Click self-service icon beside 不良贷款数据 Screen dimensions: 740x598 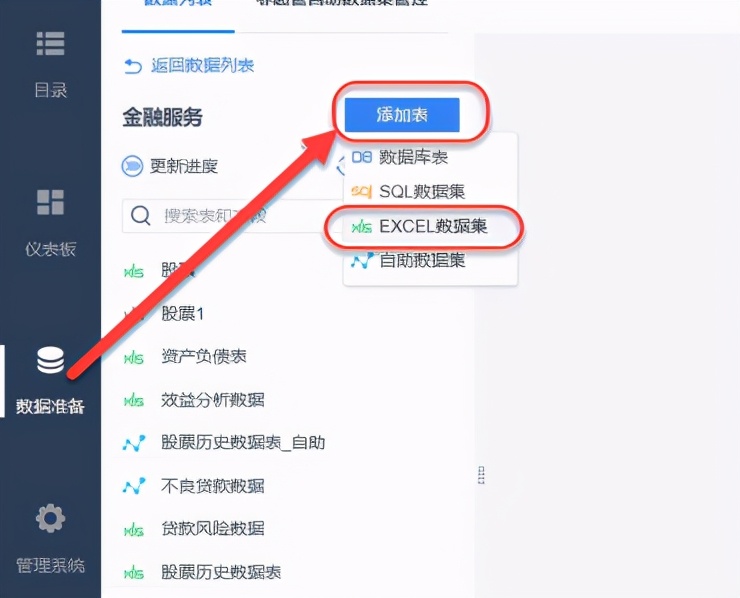tap(134, 486)
